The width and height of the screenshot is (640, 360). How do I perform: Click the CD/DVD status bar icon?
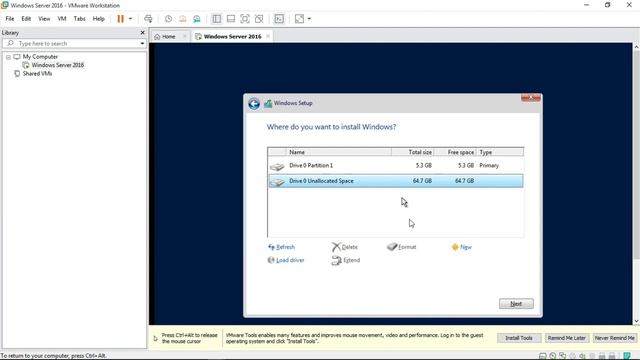point(553,356)
